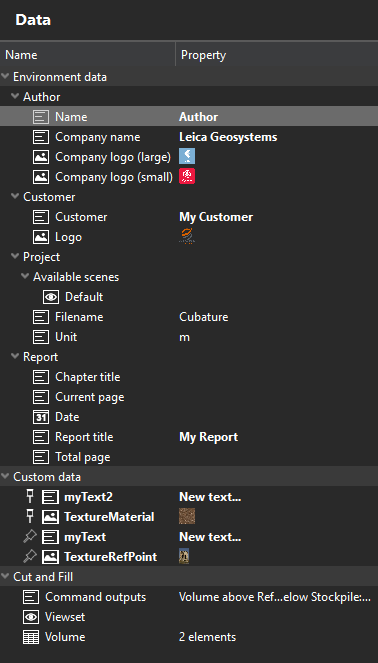Click text icon beside Chapter title
Image resolution: width=378 pixels, height=663 pixels.
pyautogui.click(x=41, y=377)
